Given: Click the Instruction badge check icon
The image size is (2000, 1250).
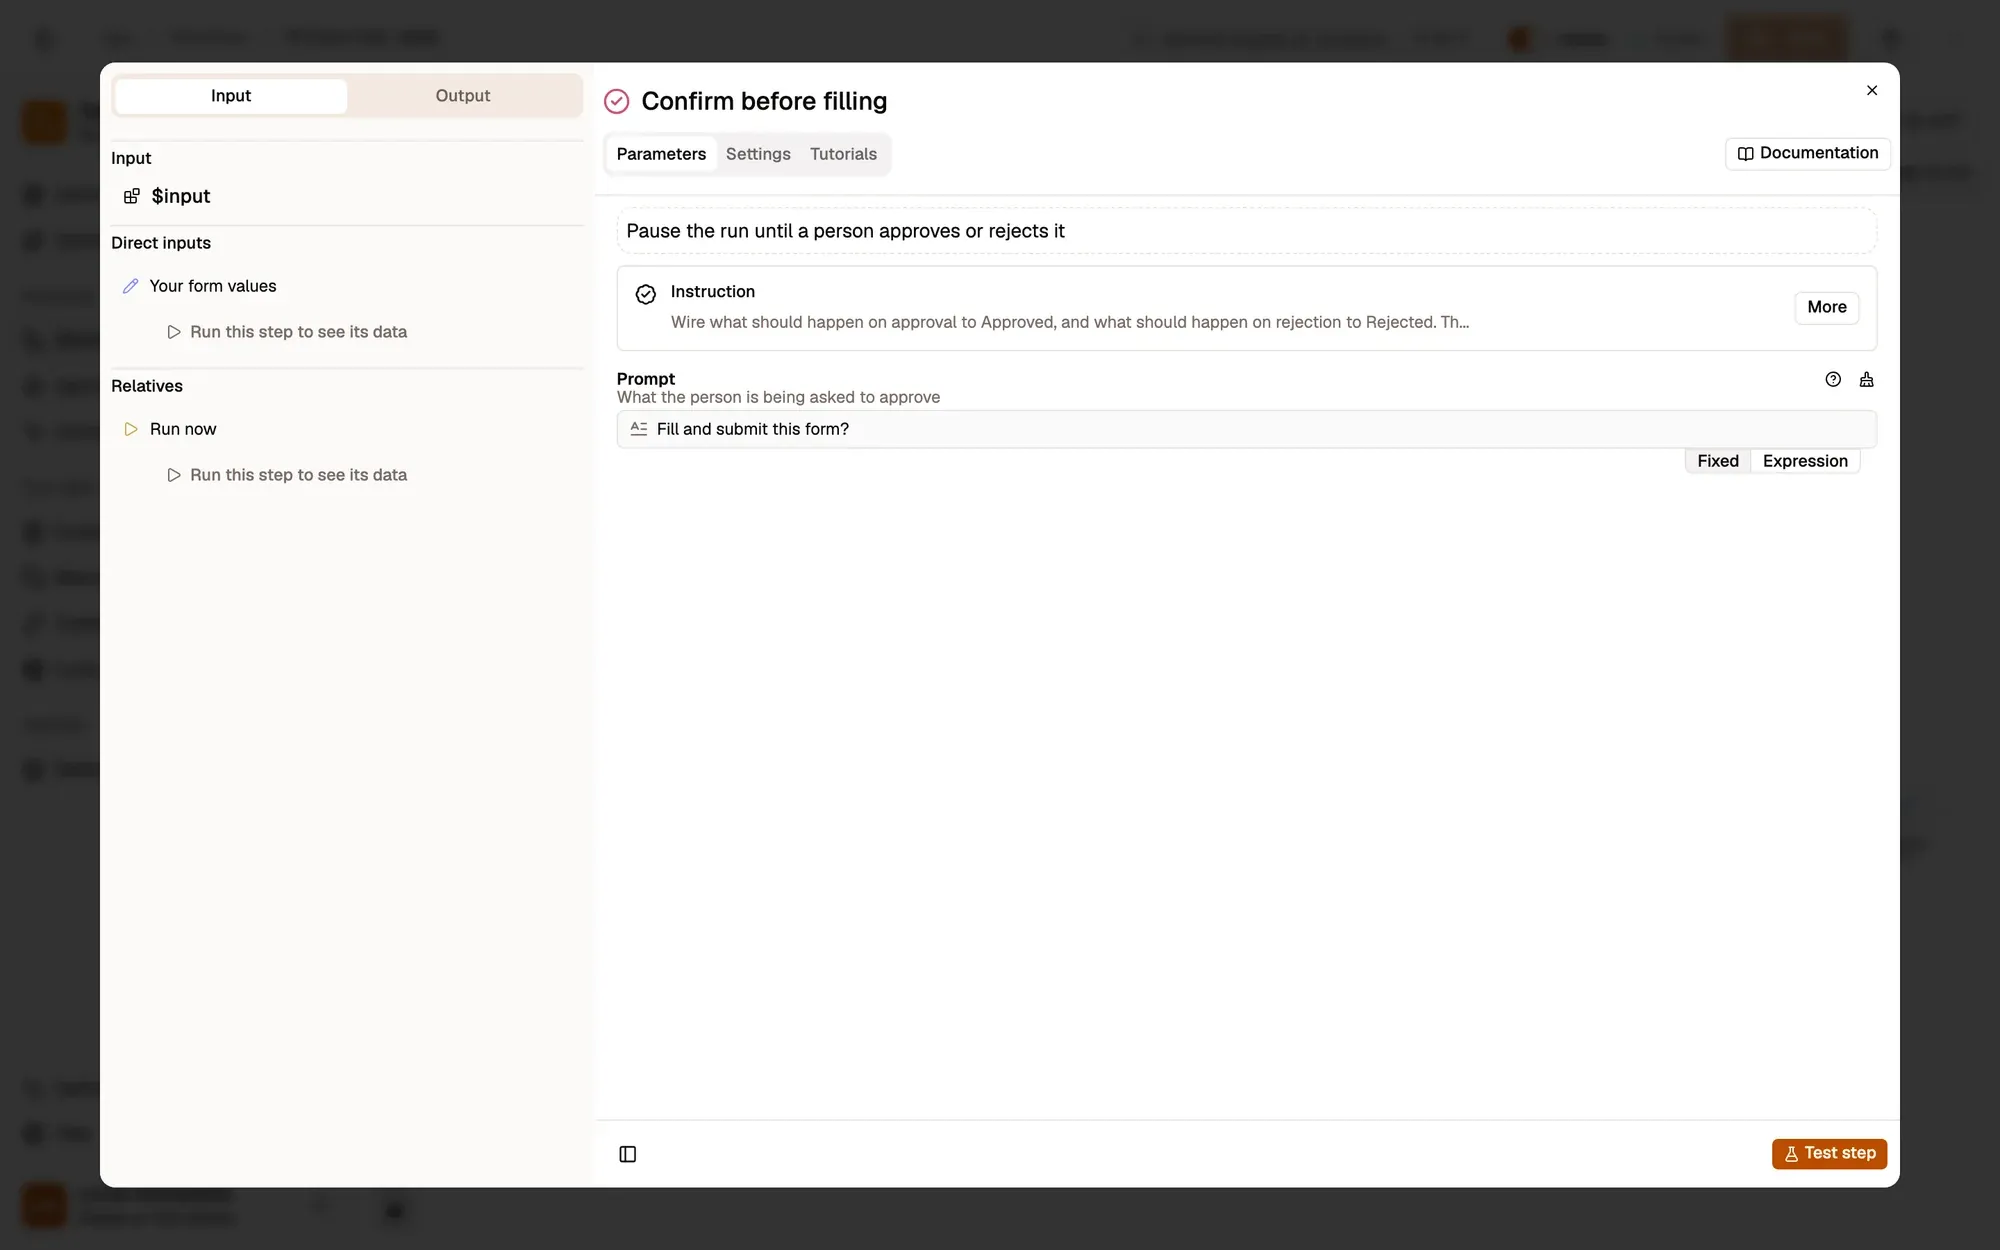Looking at the screenshot, I should (646, 294).
